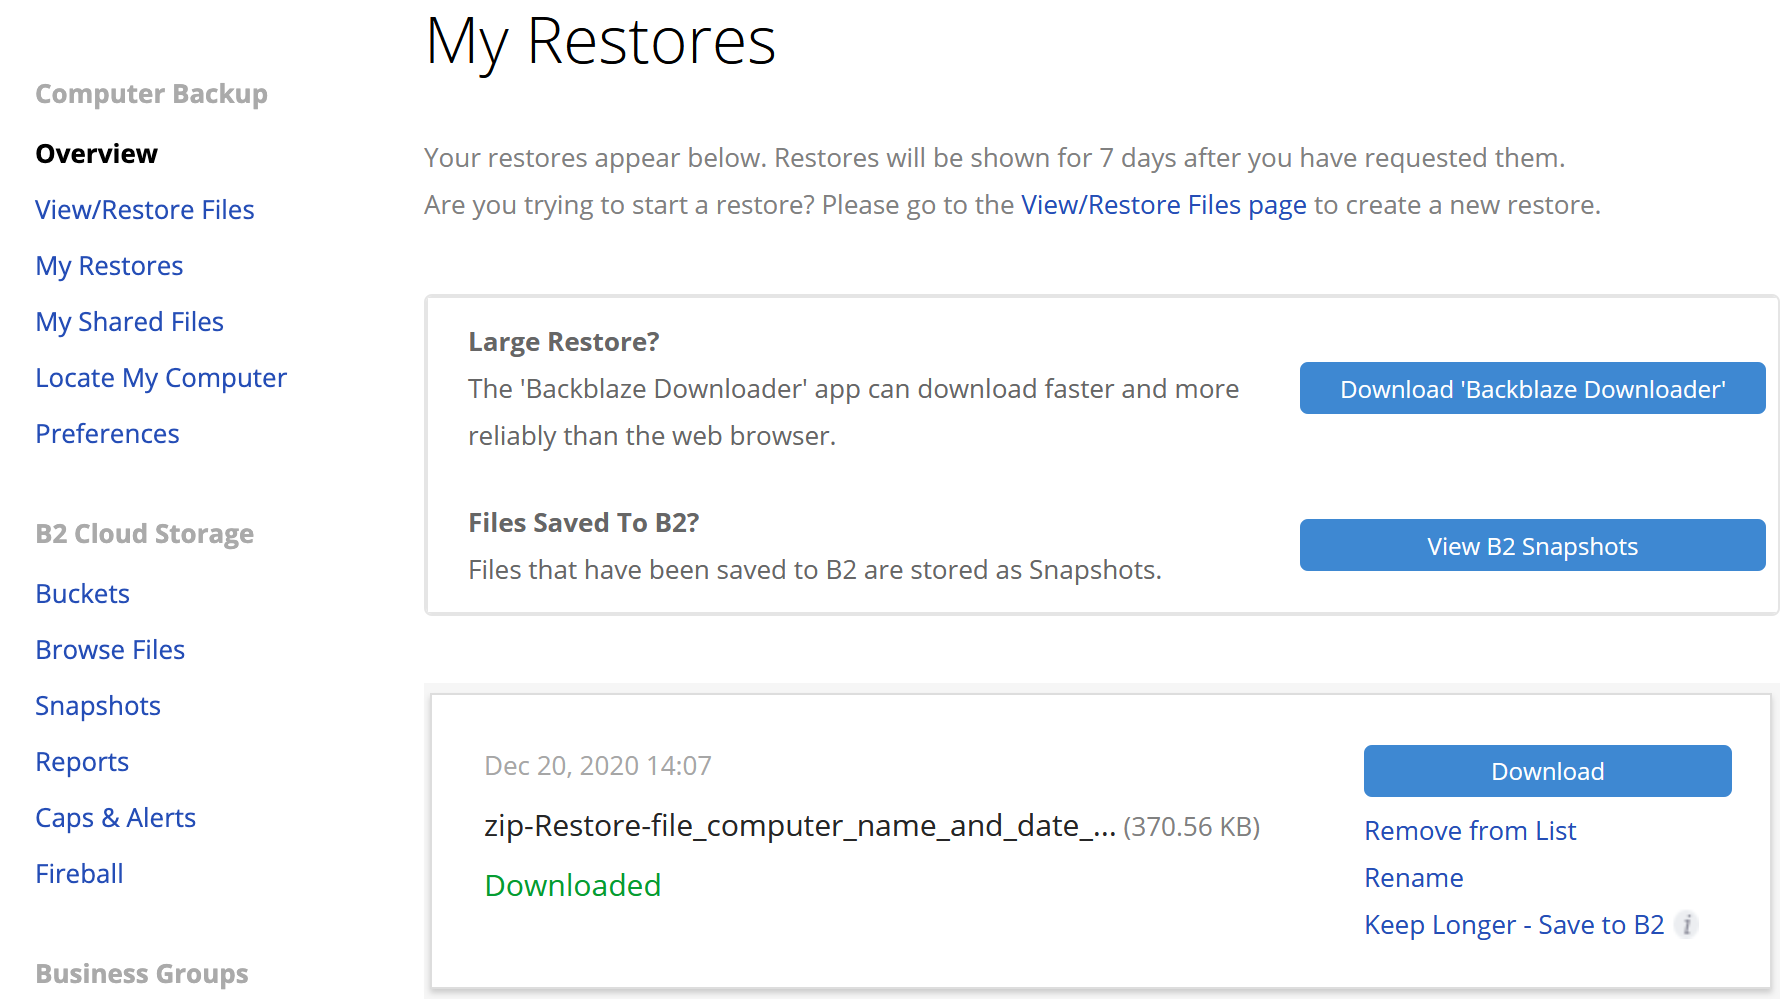Download the Dec 20 restore zip

(x=1547, y=771)
